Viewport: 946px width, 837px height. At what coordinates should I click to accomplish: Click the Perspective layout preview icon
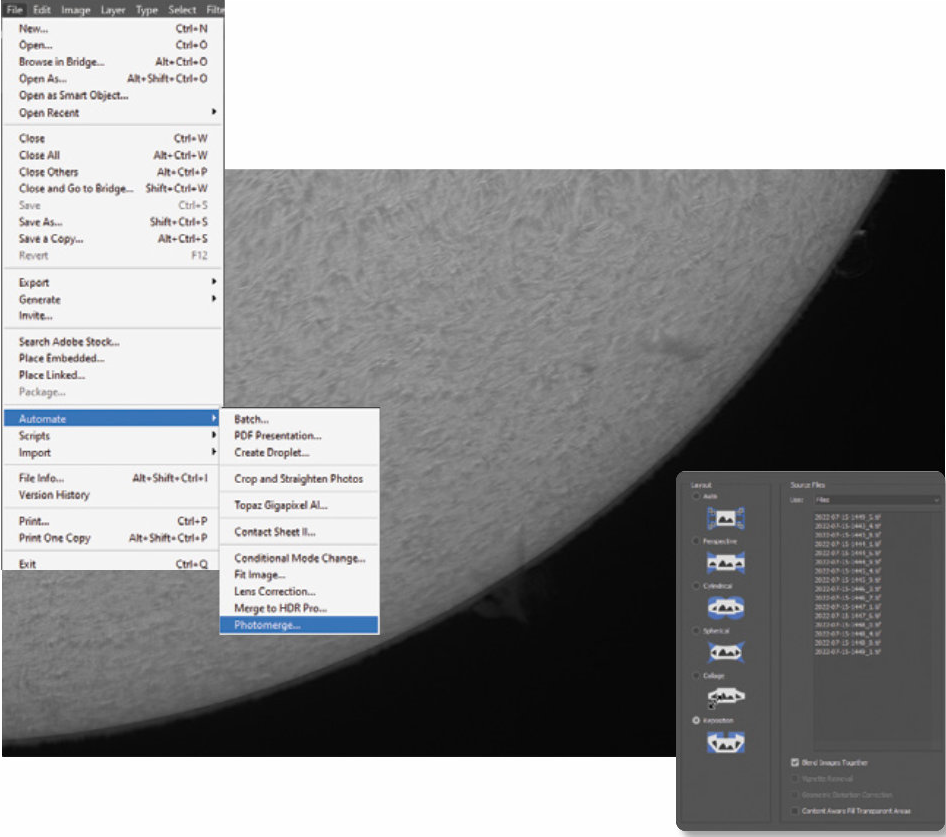[x=726, y=563]
